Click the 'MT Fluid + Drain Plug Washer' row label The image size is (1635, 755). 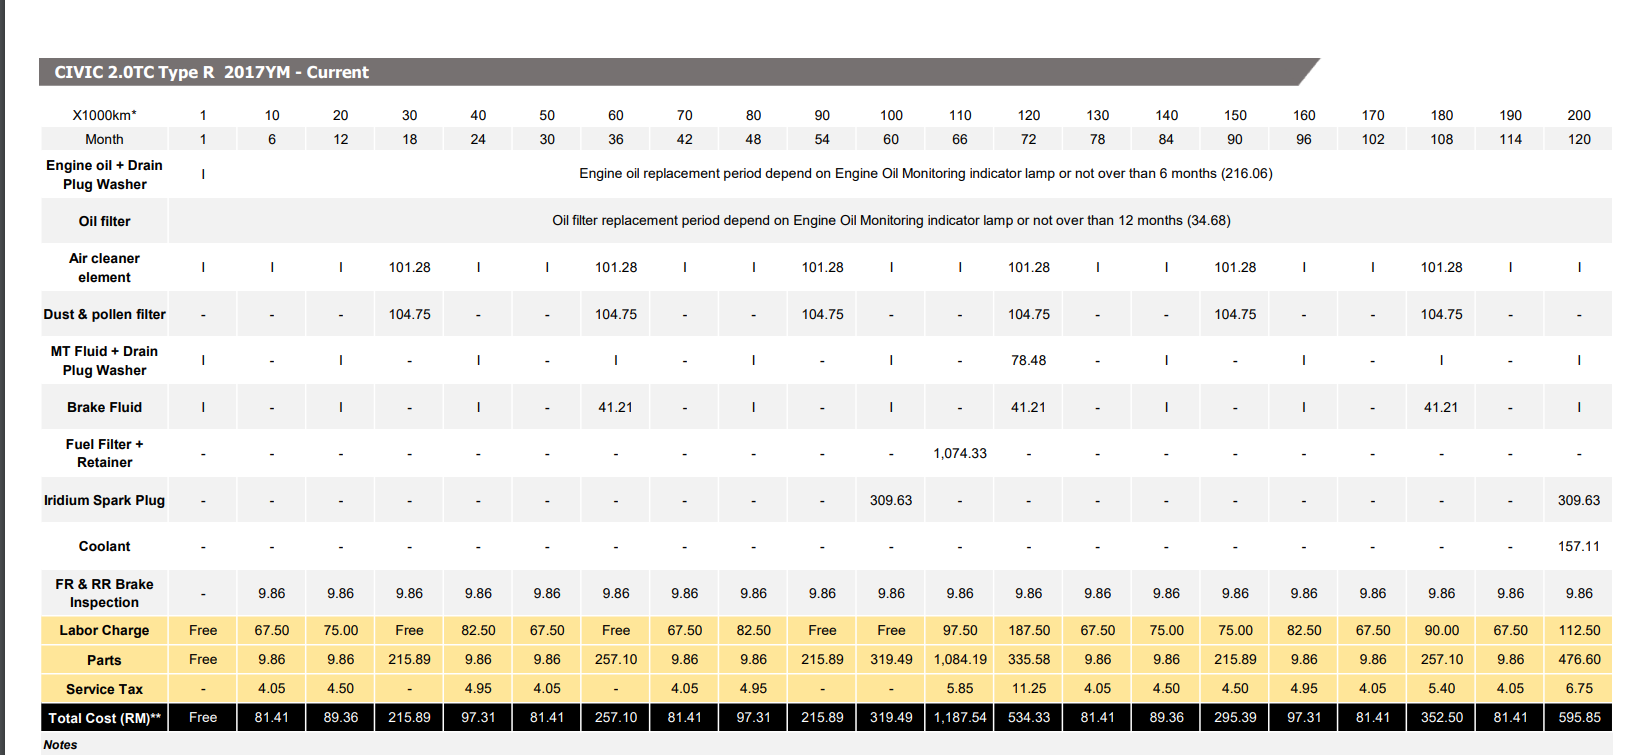(x=104, y=360)
